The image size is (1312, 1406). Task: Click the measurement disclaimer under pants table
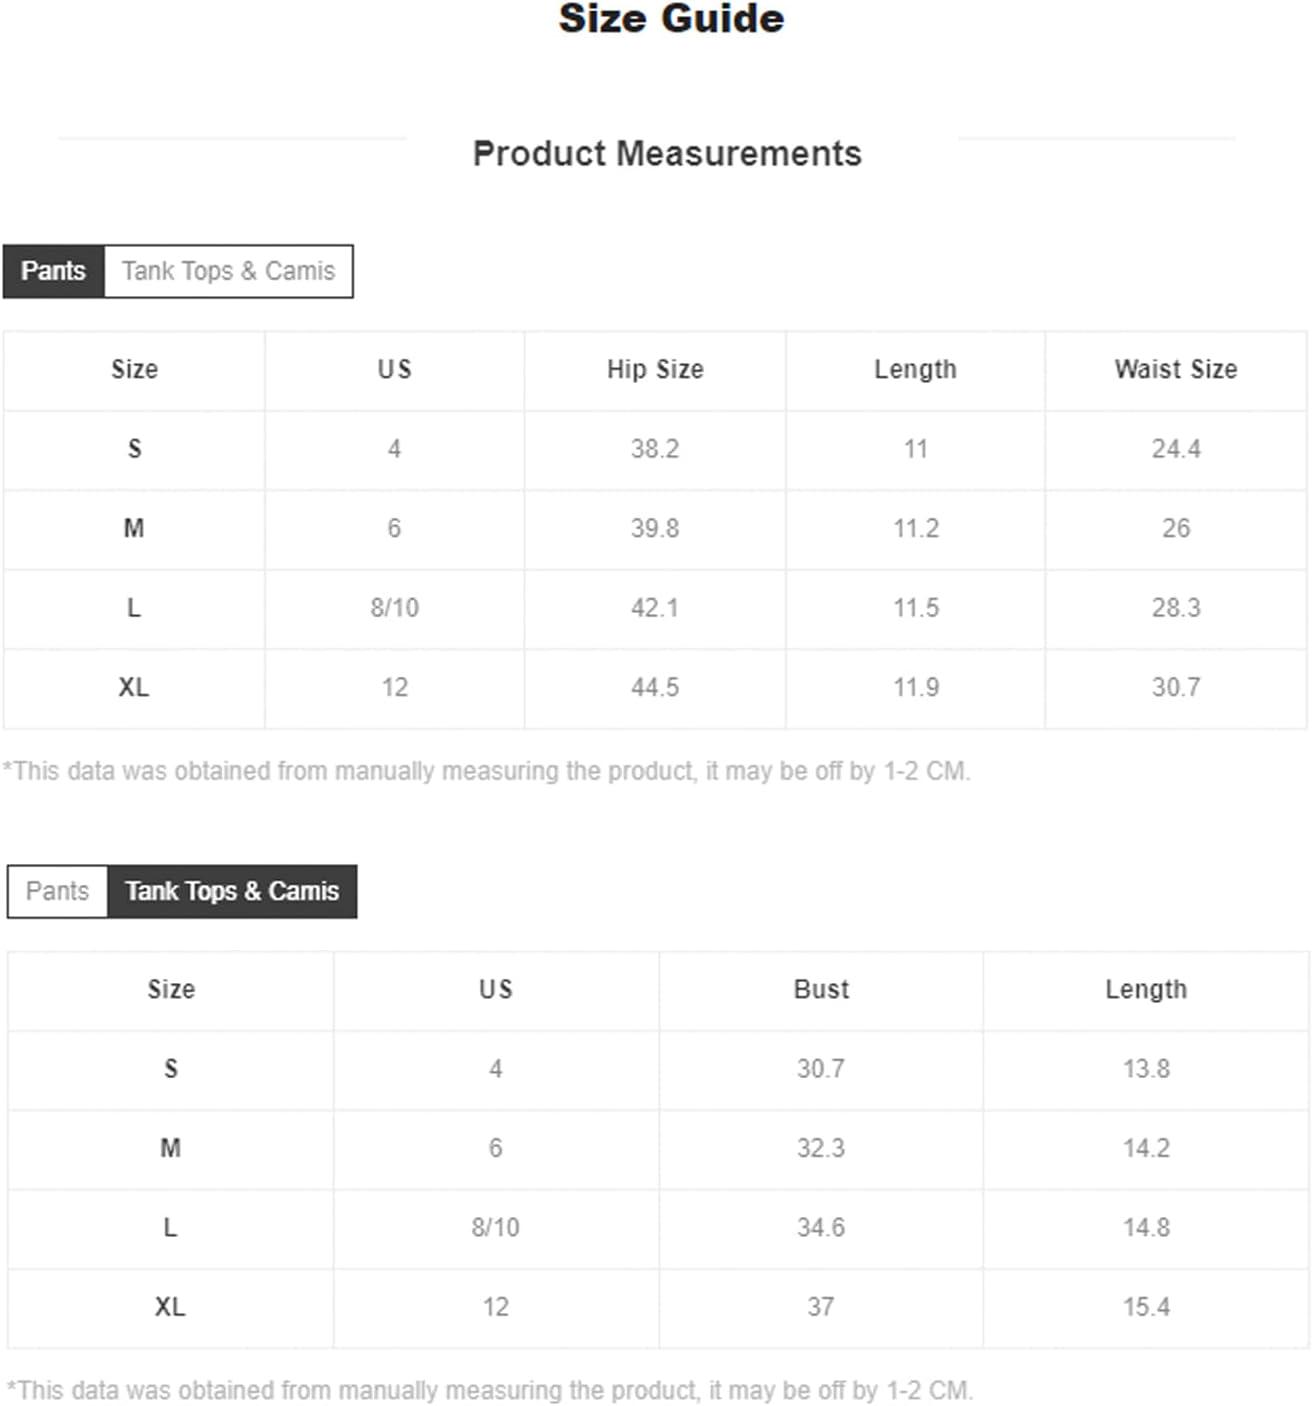click(487, 771)
